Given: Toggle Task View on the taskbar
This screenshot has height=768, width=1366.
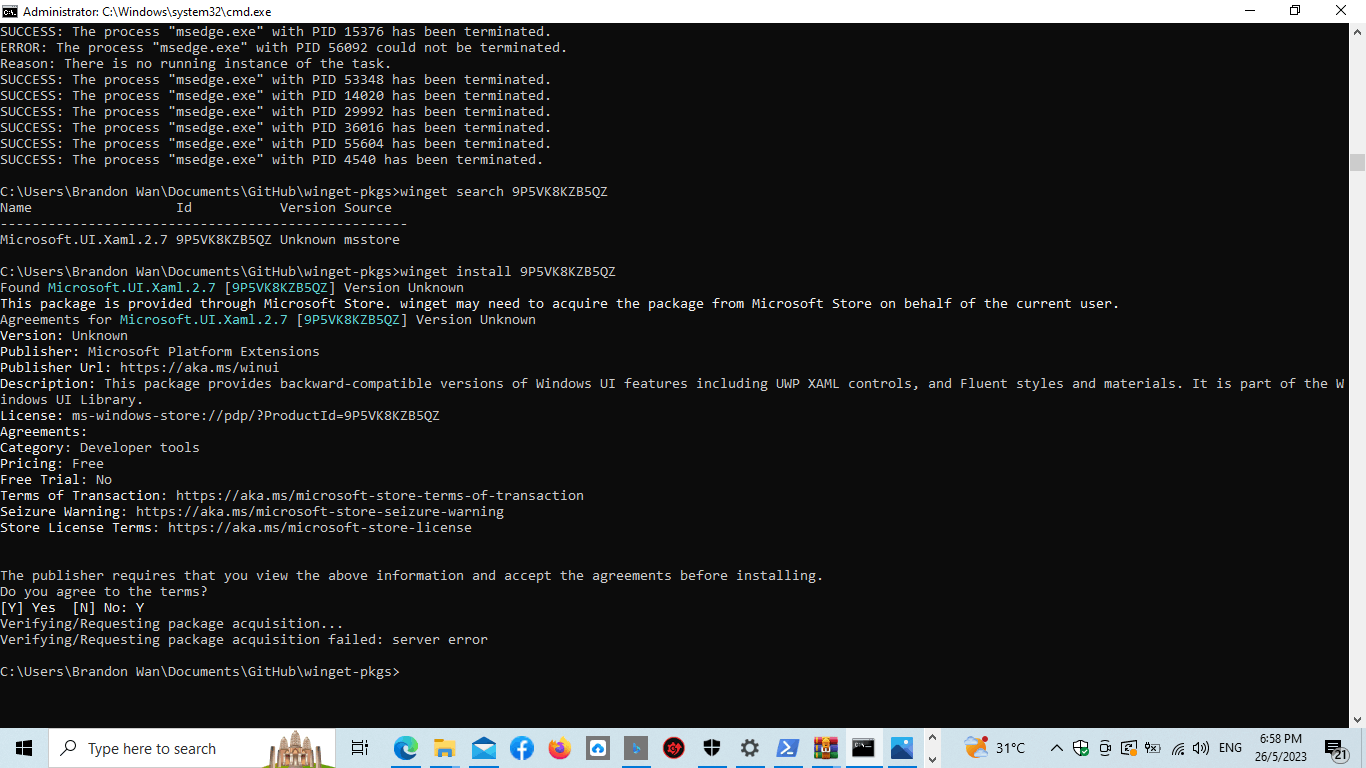Looking at the screenshot, I should pos(359,747).
